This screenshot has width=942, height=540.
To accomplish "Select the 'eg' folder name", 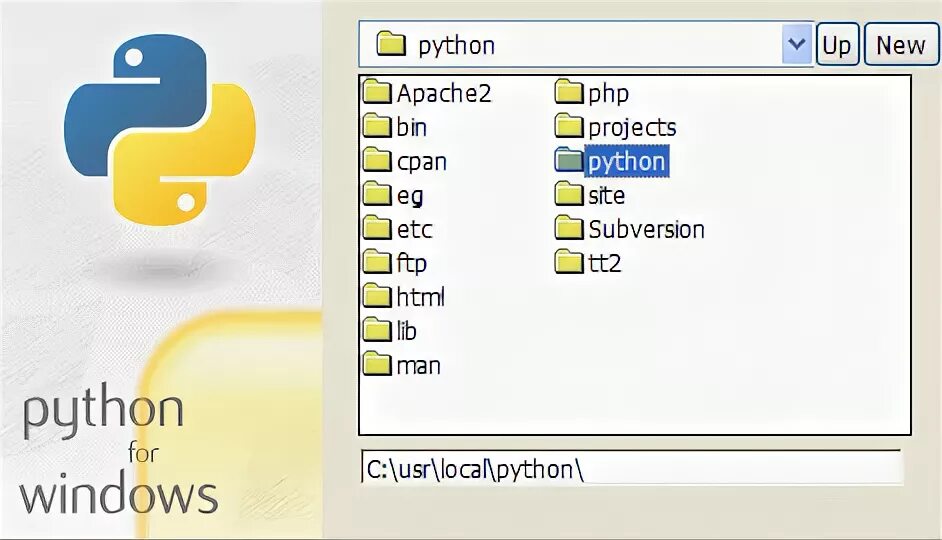I will 410,197.
